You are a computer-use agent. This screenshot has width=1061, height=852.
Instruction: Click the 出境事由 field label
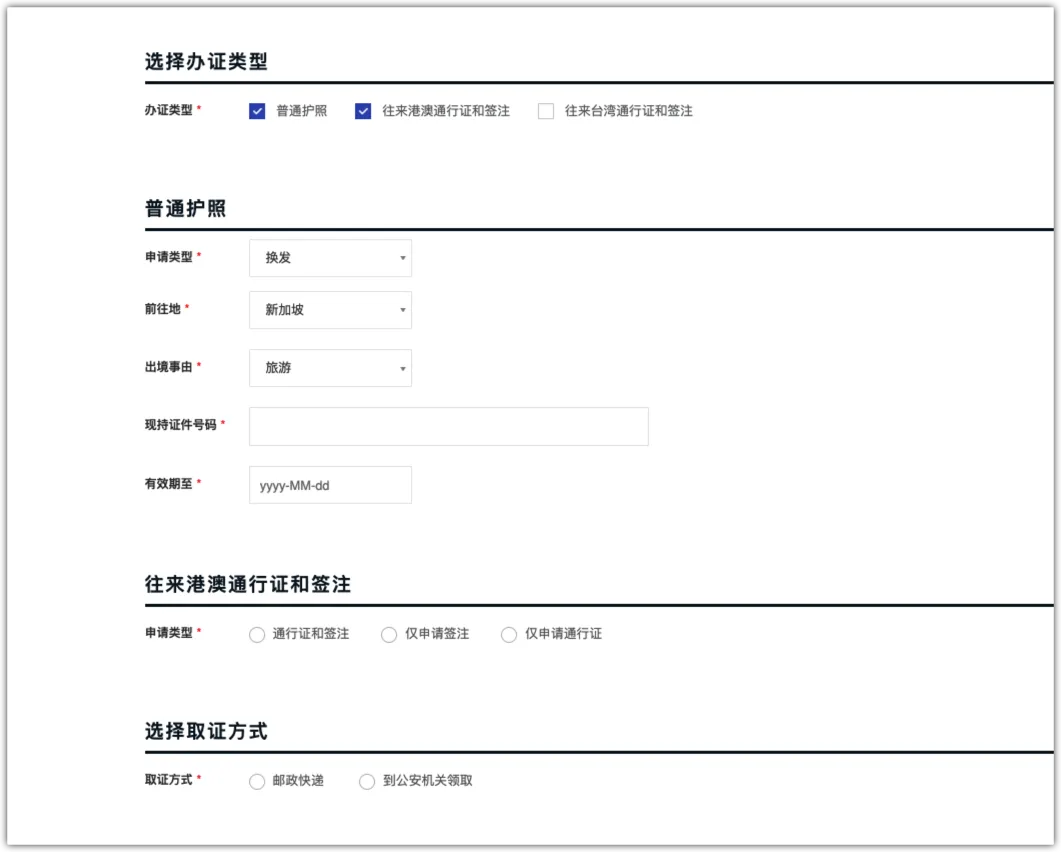(169, 367)
